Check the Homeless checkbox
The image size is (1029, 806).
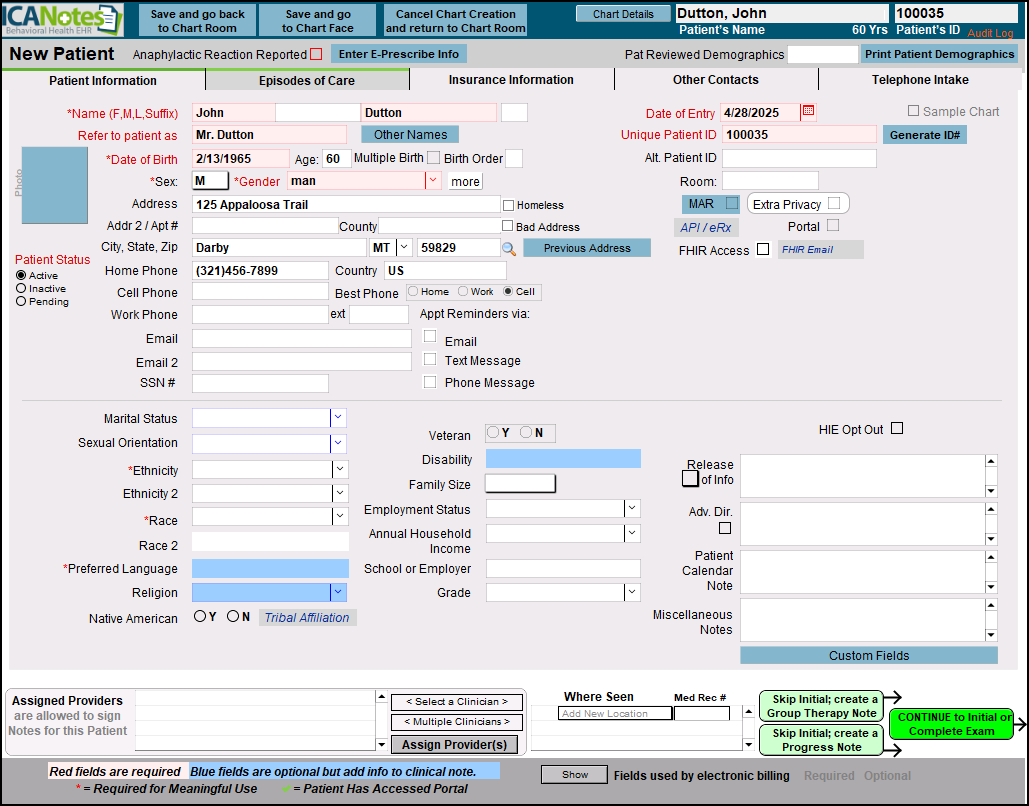click(x=508, y=205)
